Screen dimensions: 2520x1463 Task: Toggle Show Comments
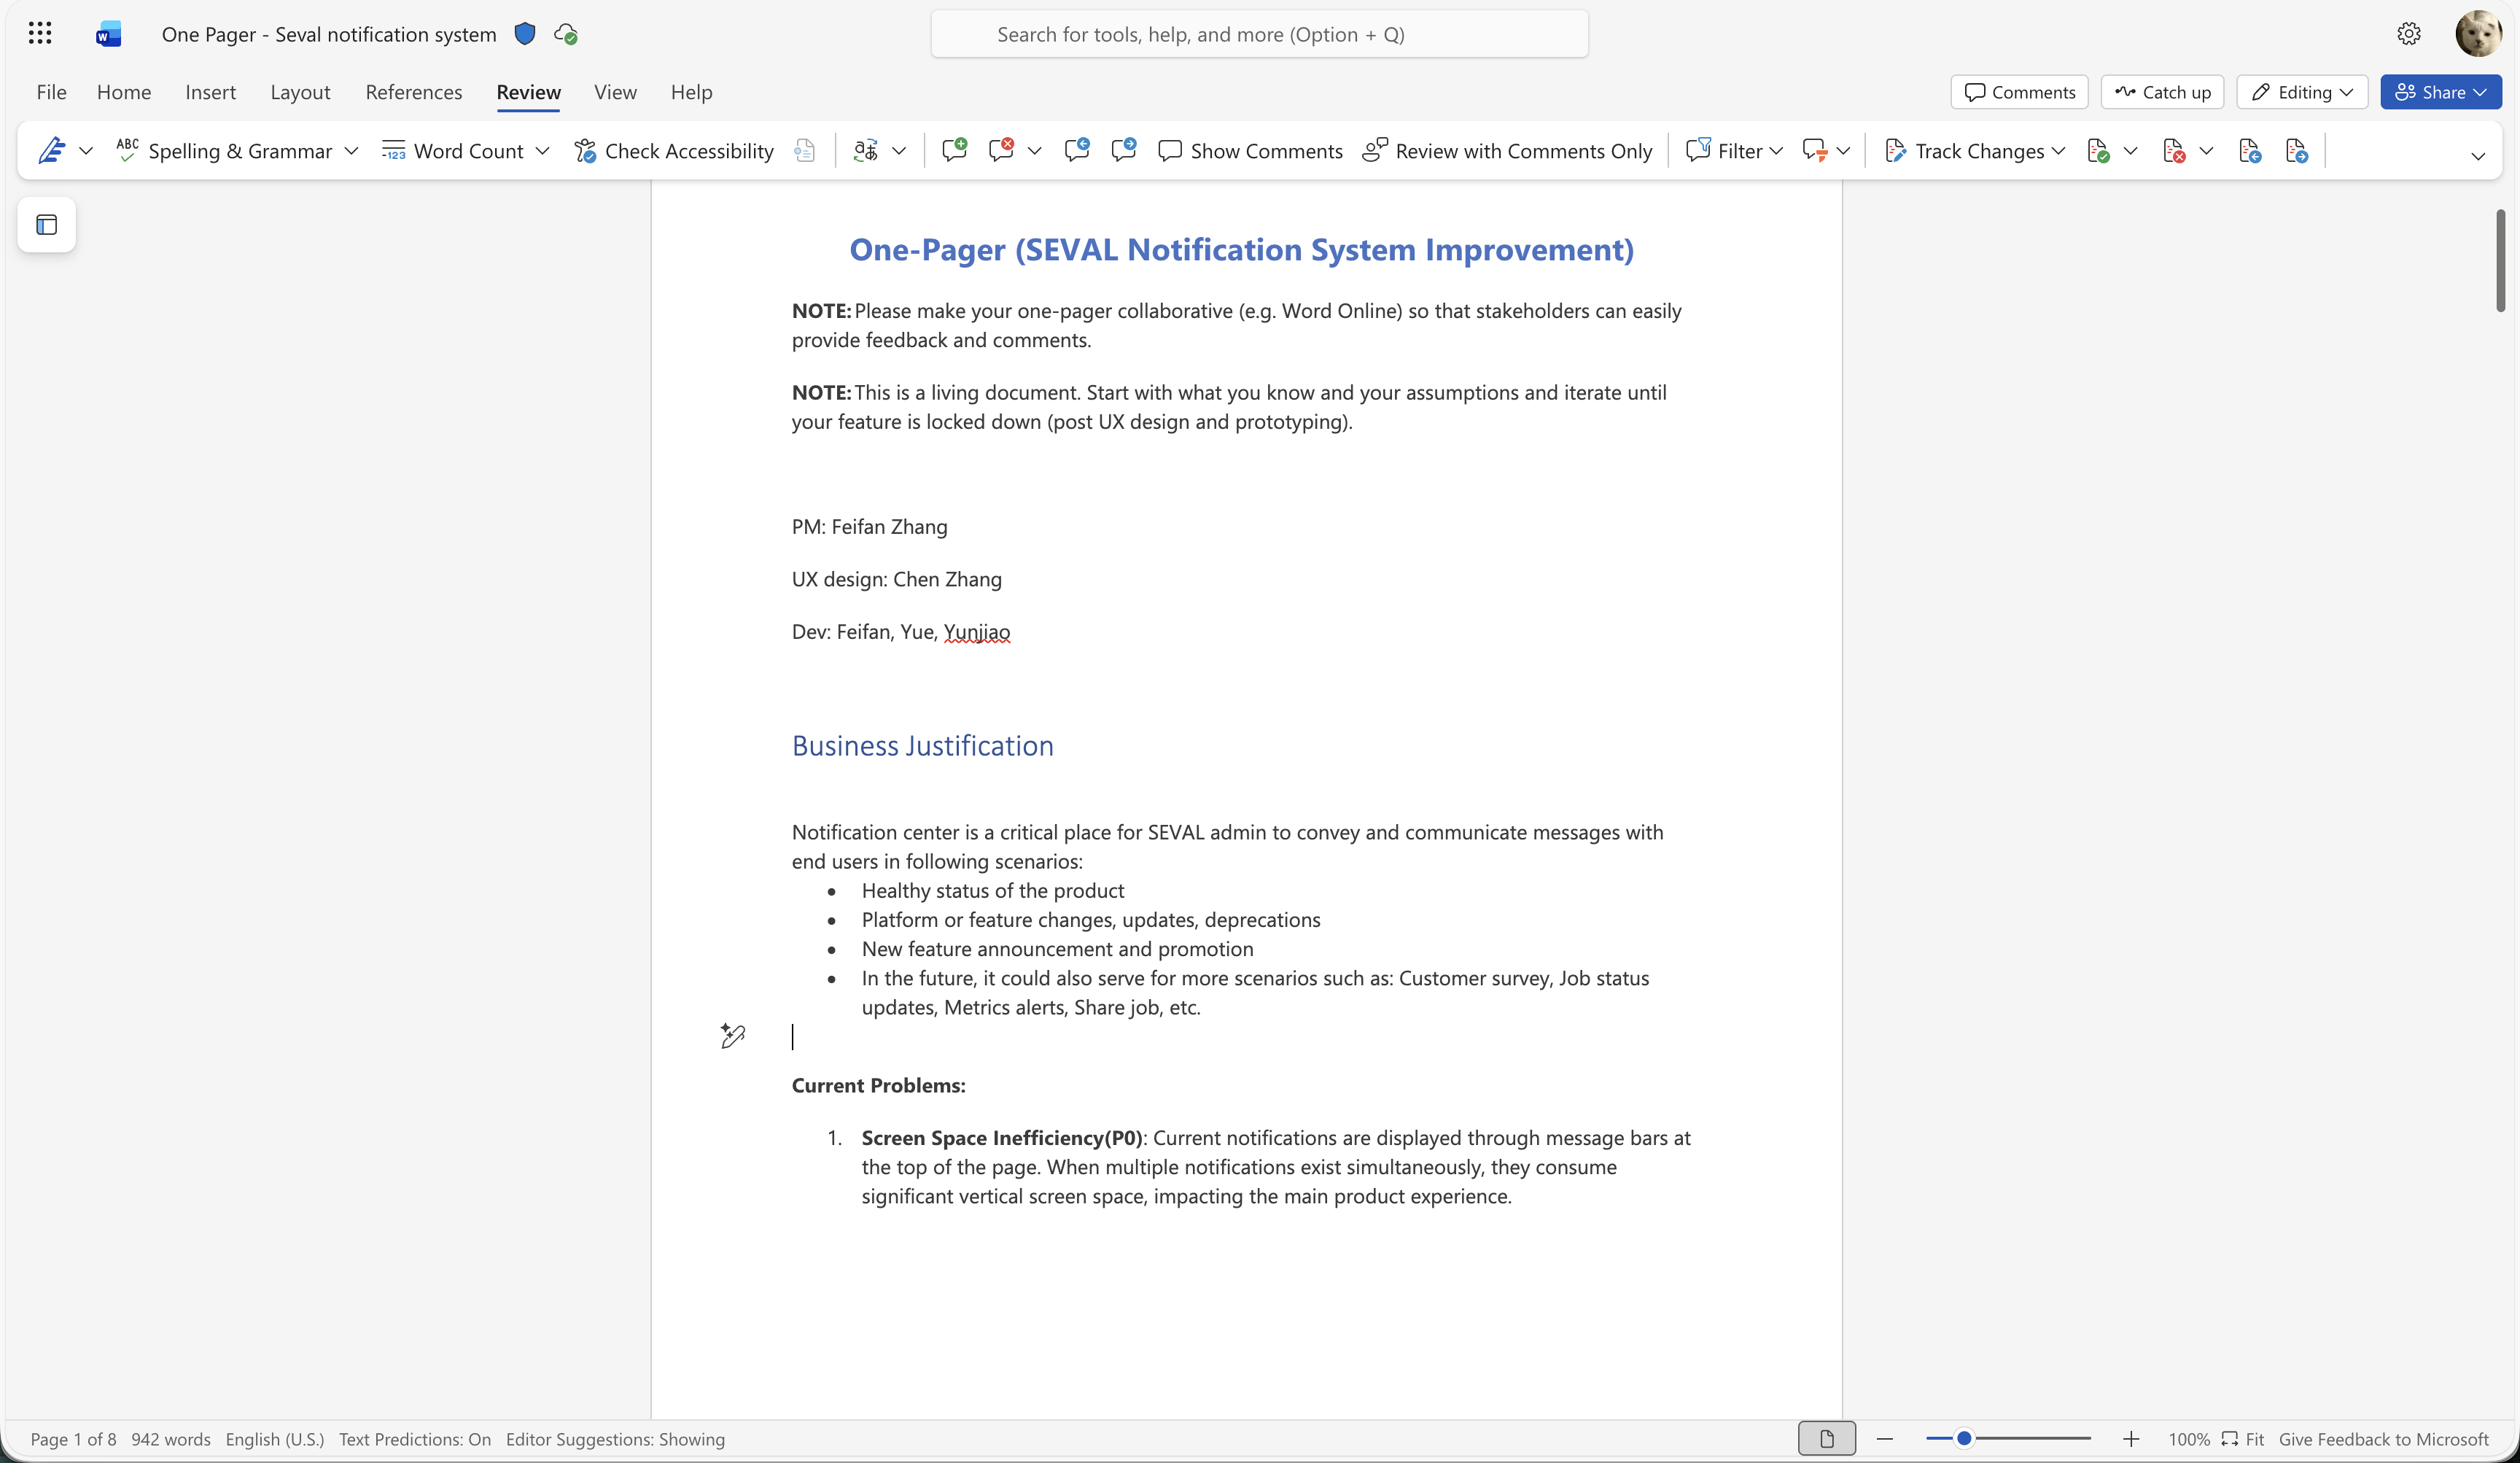[1250, 151]
